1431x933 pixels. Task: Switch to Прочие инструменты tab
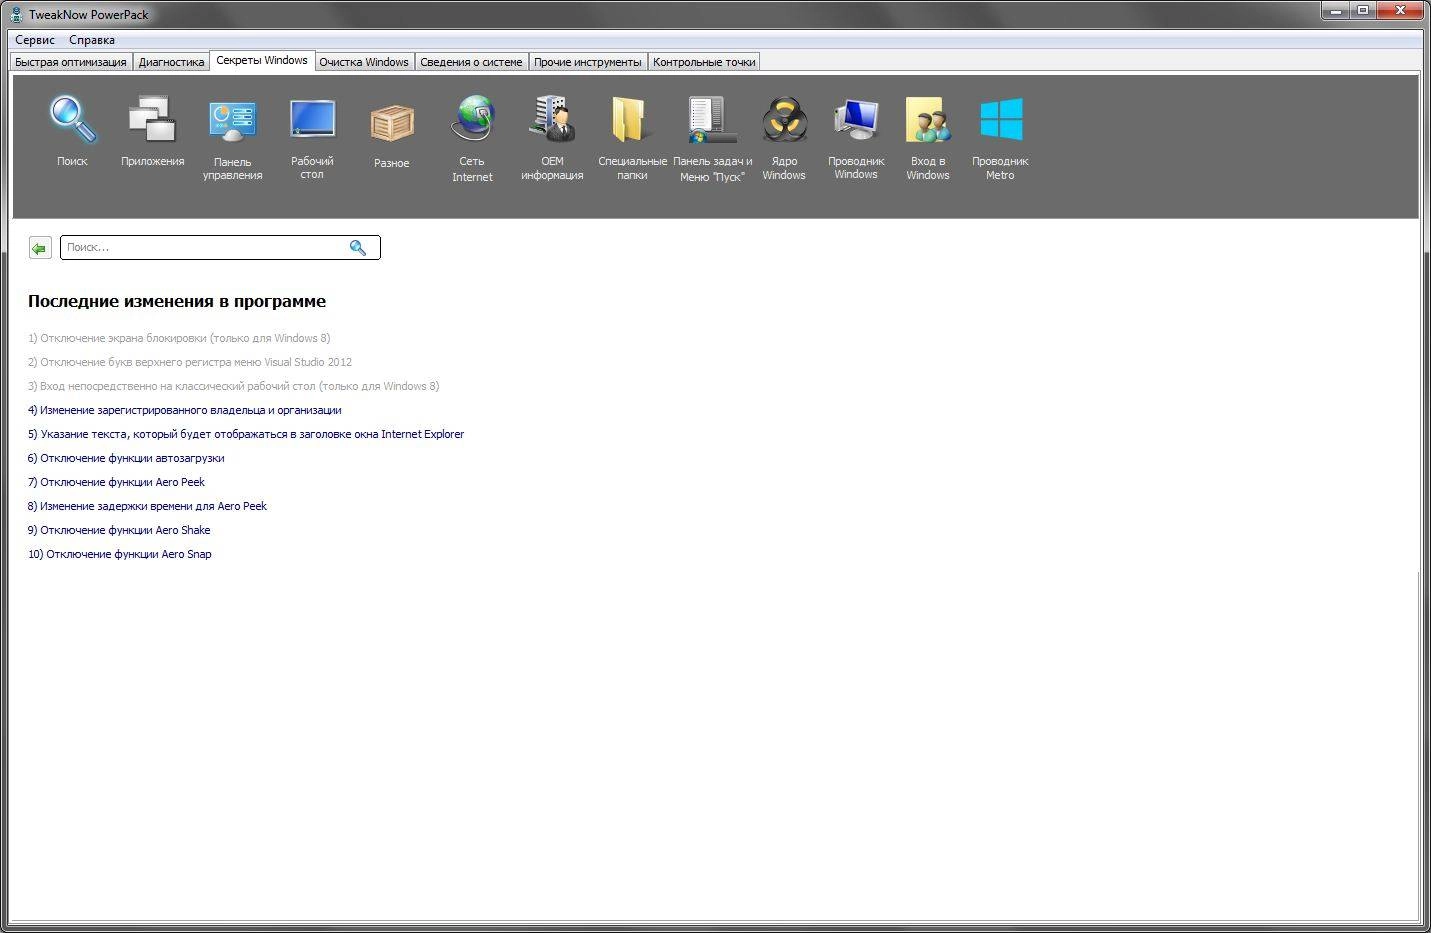587,62
